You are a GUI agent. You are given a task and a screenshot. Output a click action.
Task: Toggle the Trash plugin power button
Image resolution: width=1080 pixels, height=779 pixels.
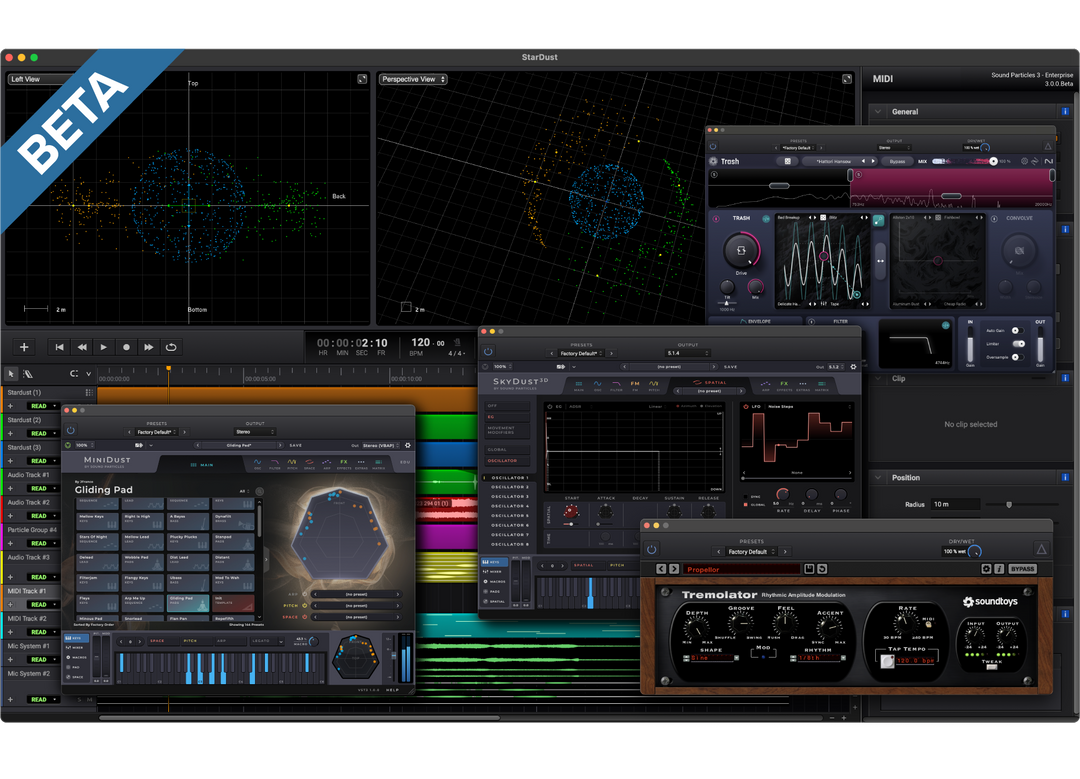pos(713,147)
